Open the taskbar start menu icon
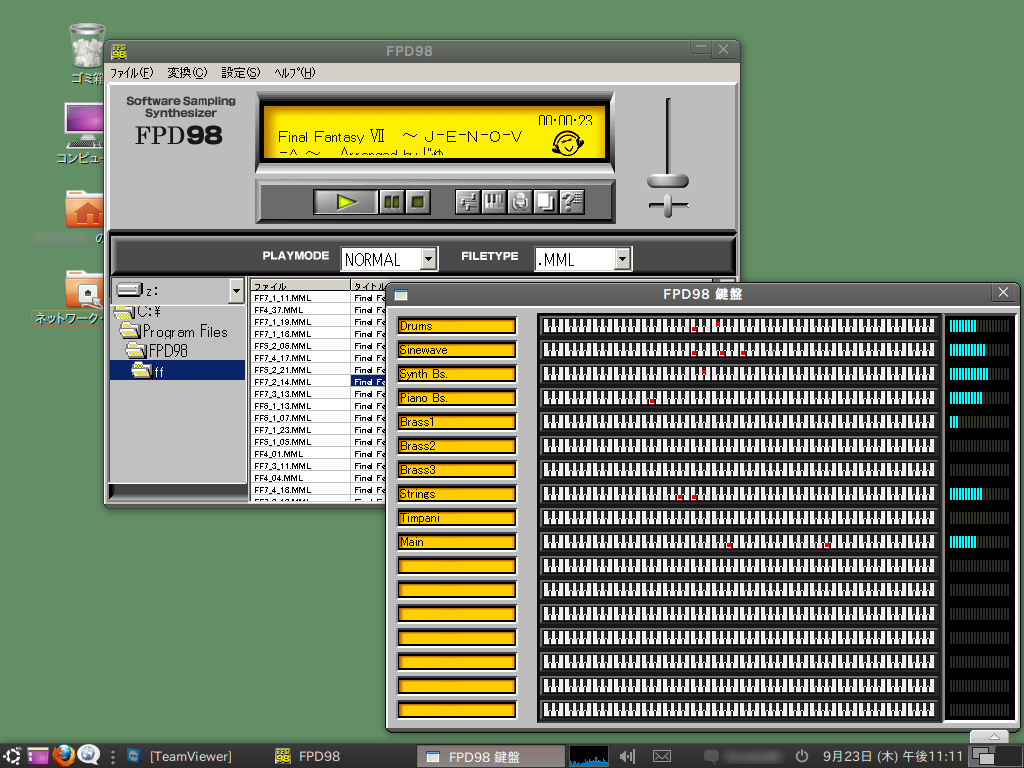 click(x=12, y=756)
